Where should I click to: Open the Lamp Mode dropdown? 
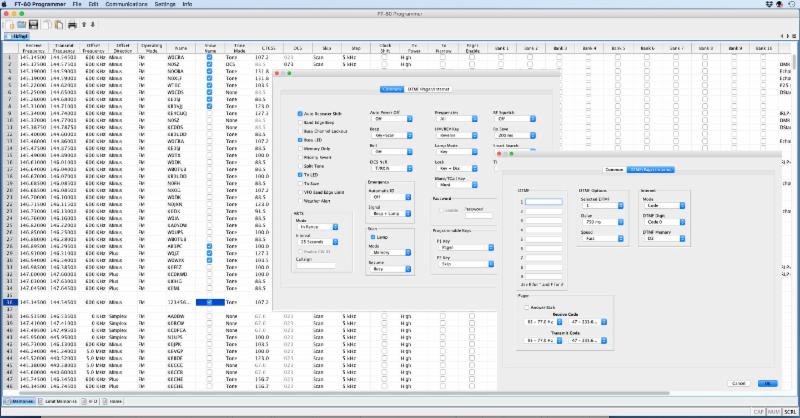pyautogui.click(x=456, y=152)
